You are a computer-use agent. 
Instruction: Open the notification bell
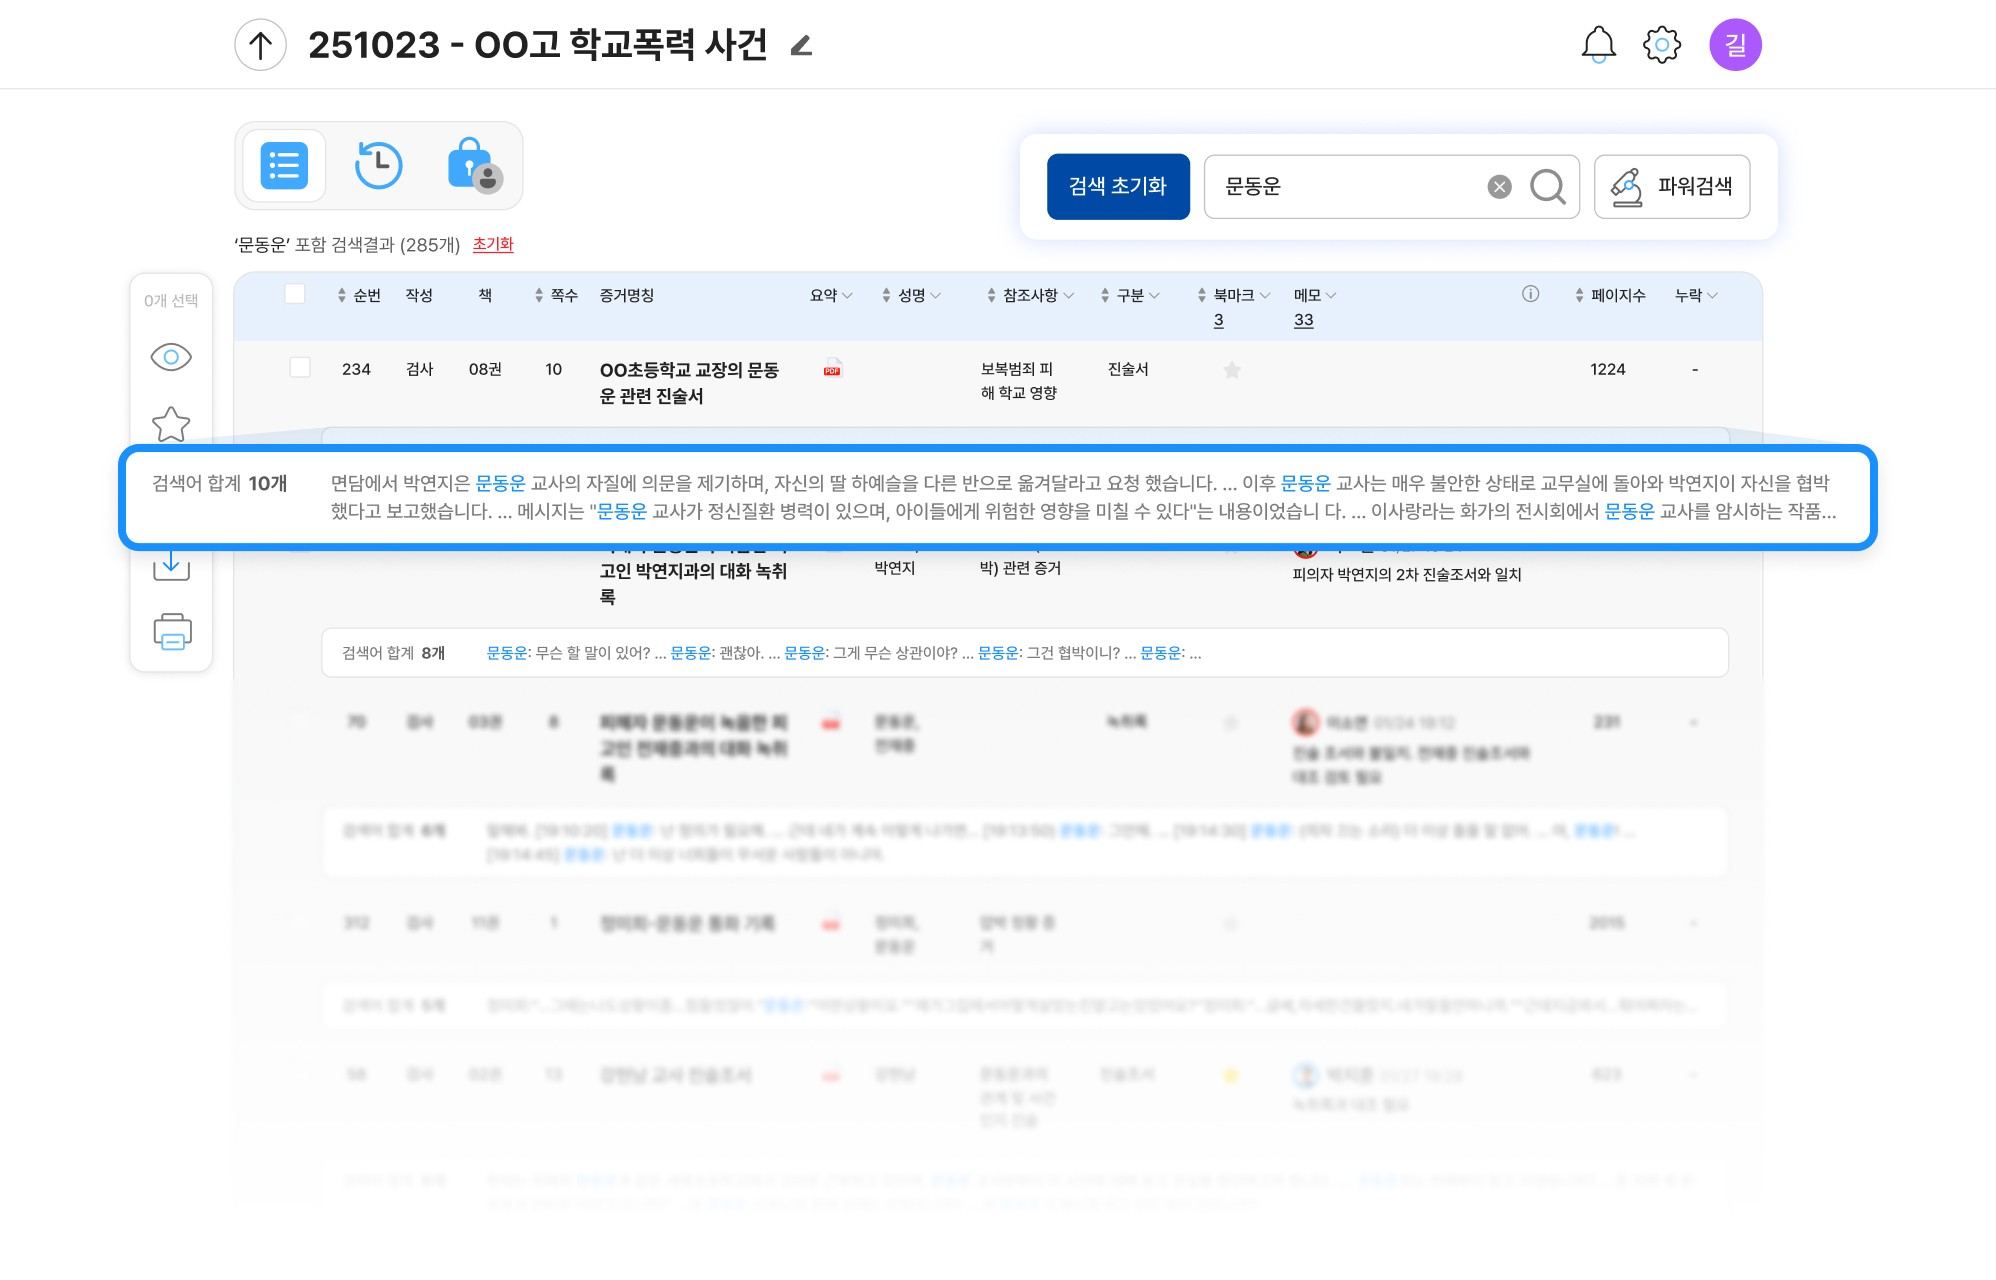(1598, 45)
